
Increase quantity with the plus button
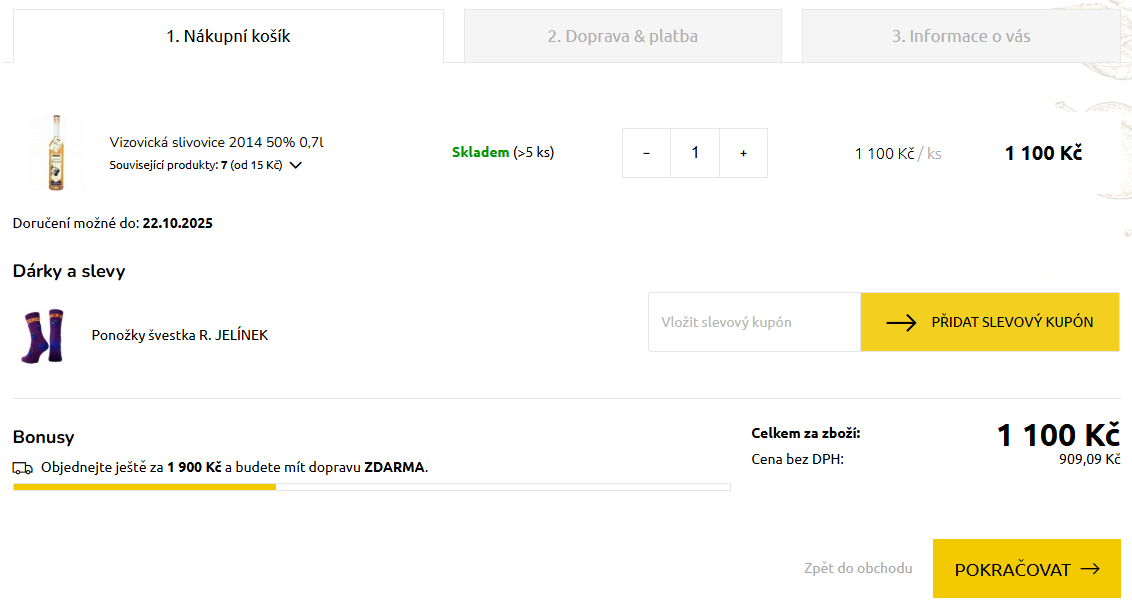coord(743,153)
